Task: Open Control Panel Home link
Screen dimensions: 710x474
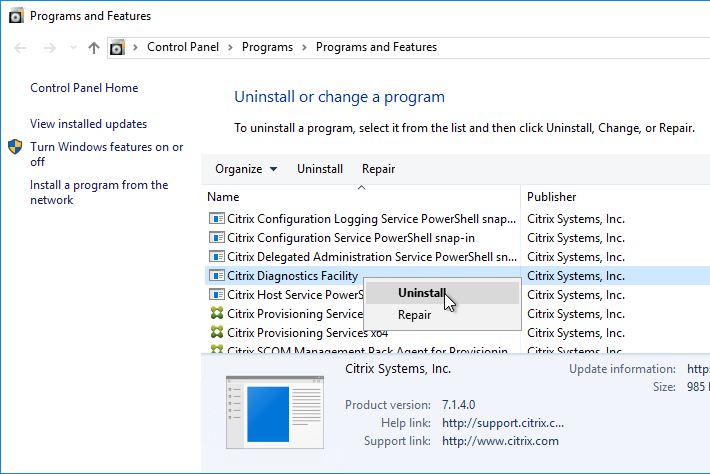Action: click(84, 88)
